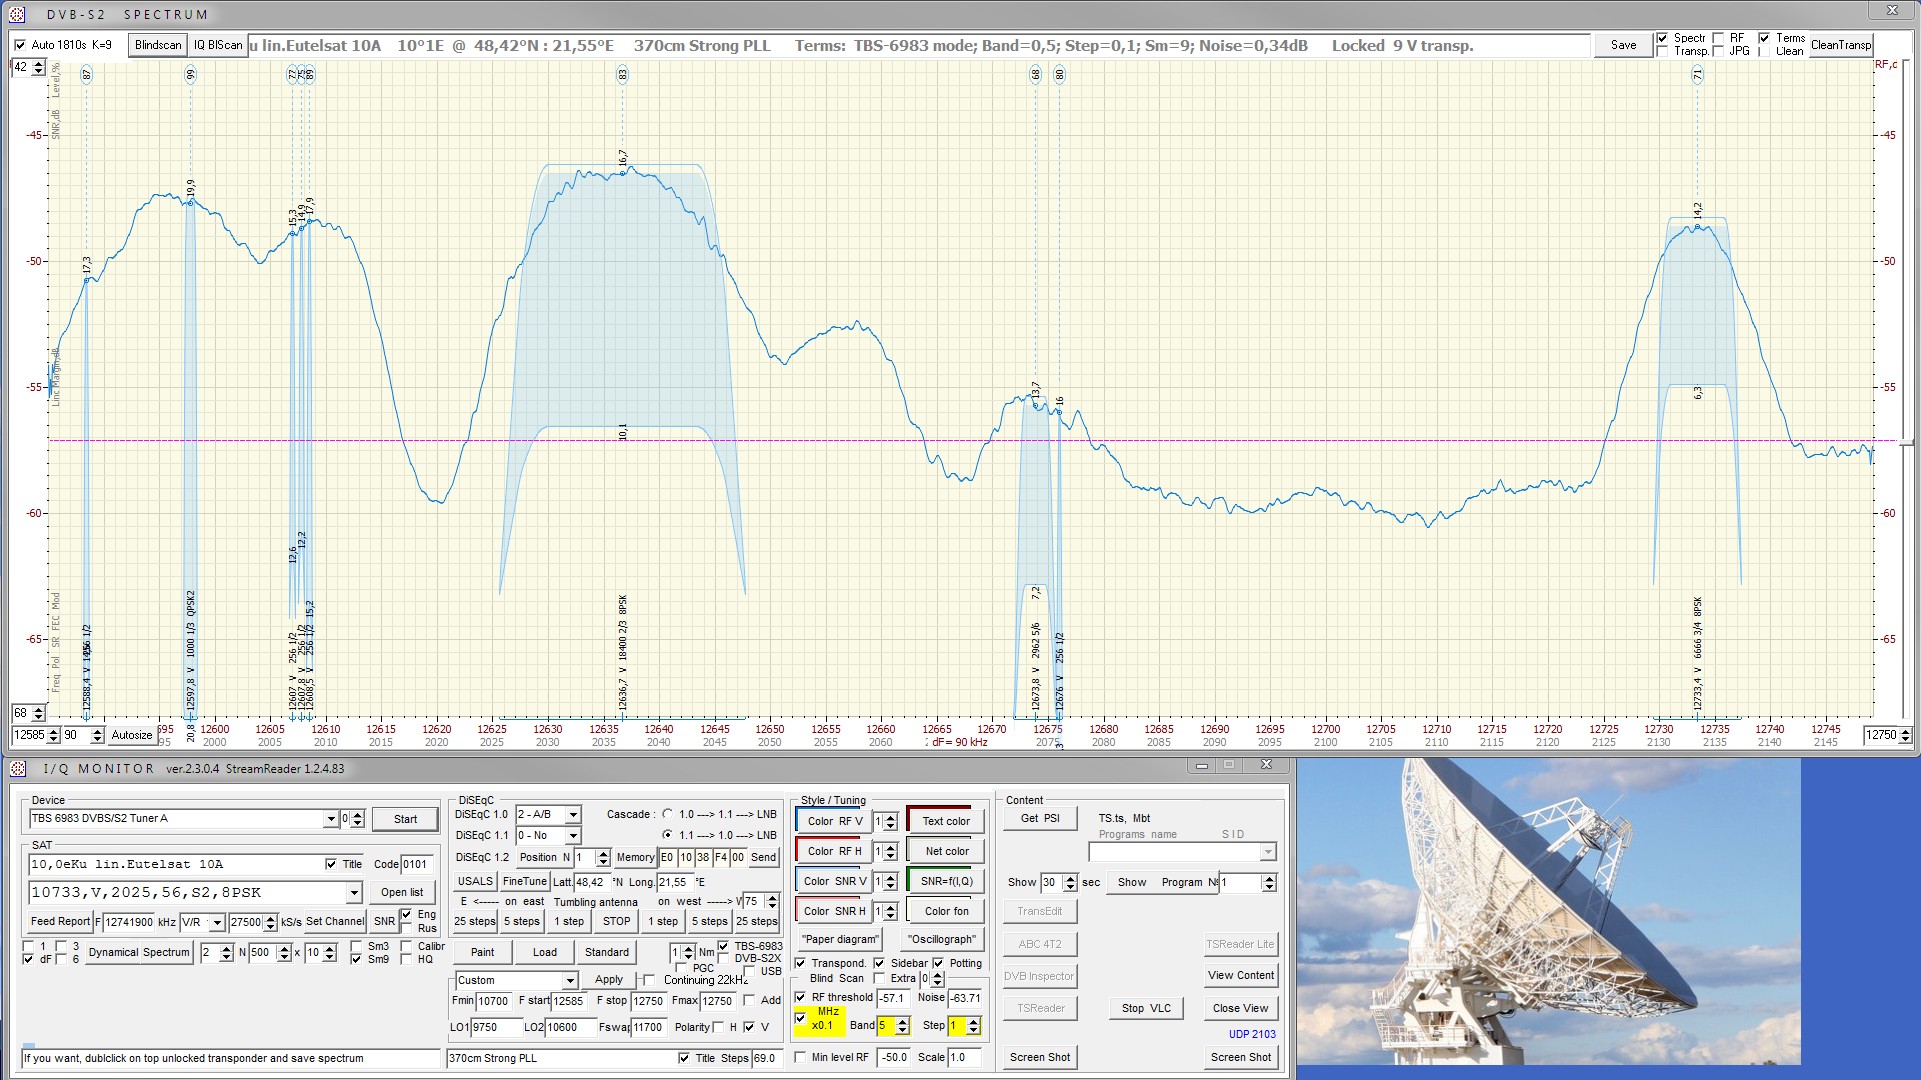This screenshot has width=1921, height=1080.
Task: Open Color RF H swatch picker
Action: pos(834,851)
